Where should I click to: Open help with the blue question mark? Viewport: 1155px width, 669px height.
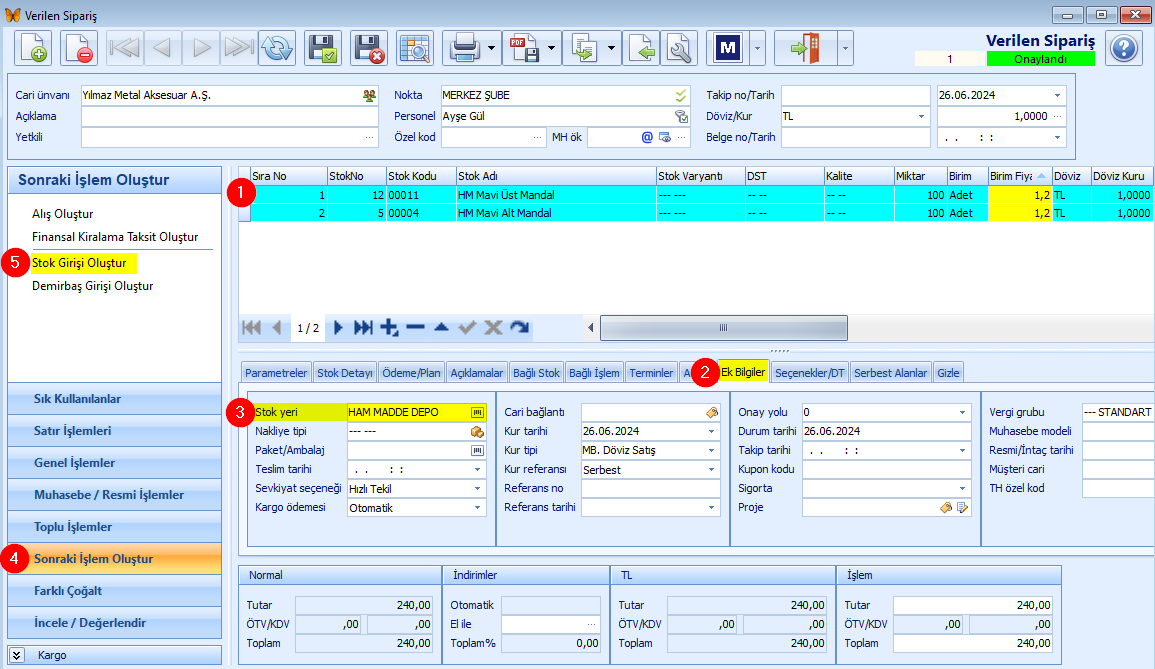pyautogui.click(x=1124, y=49)
